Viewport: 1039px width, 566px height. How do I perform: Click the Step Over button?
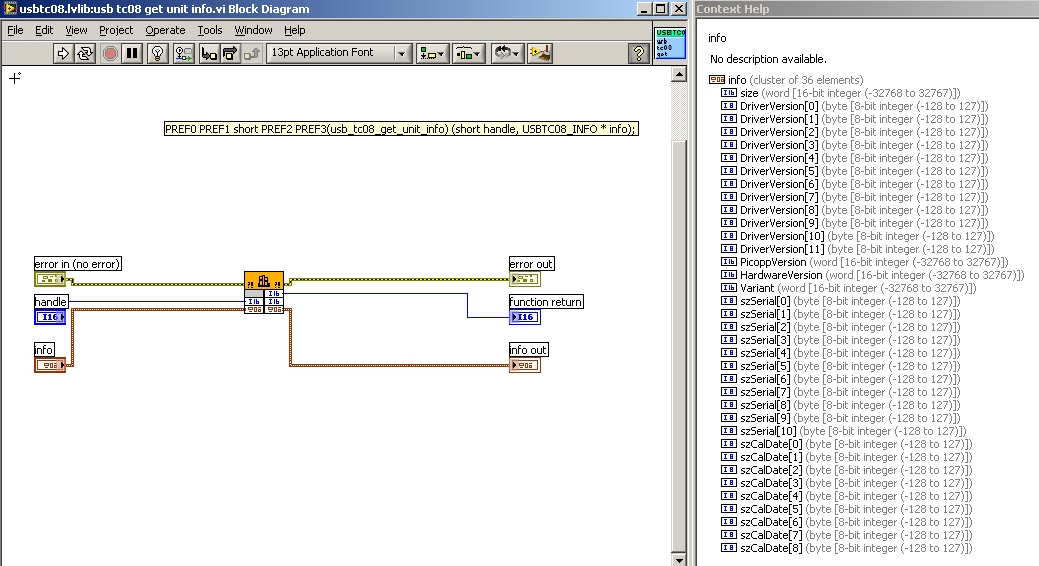(x=231, y=53)
